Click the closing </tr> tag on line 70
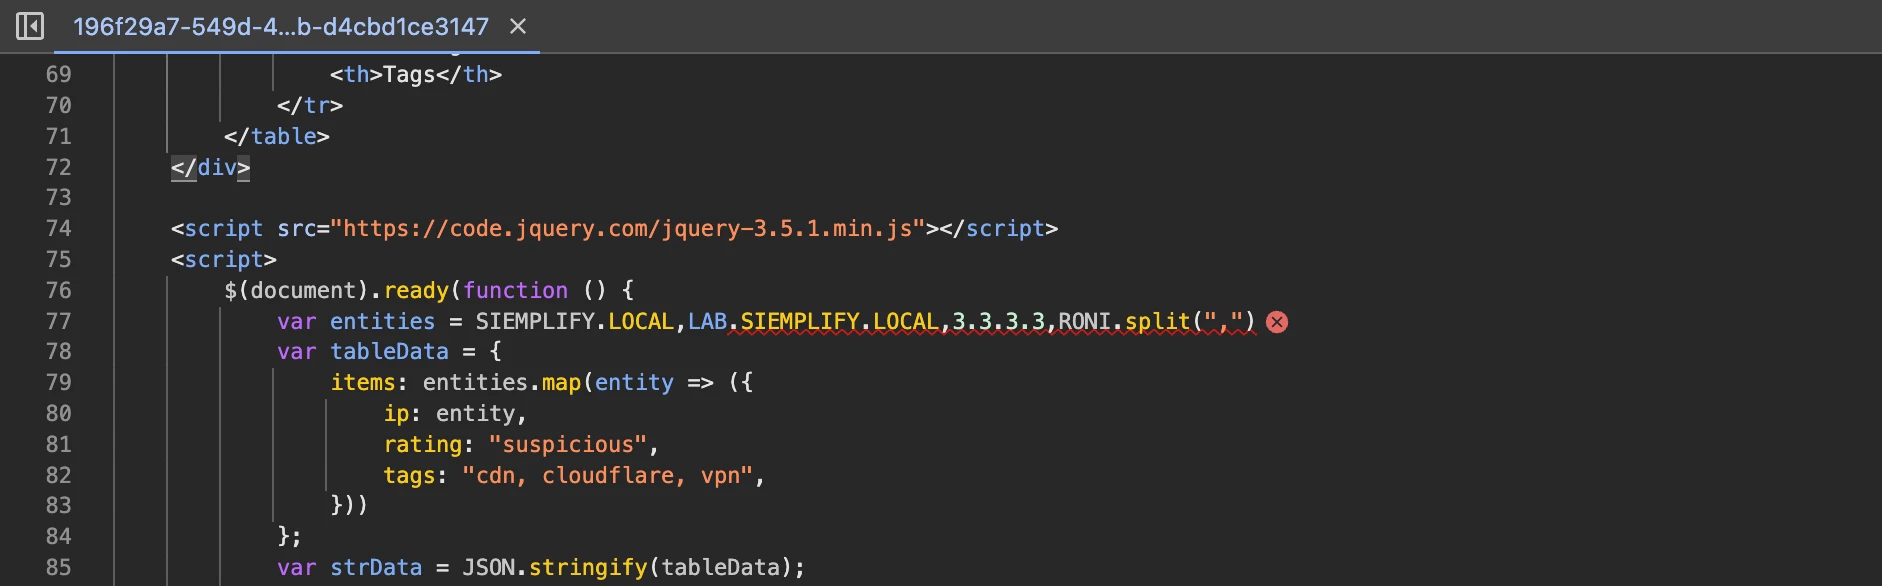 point(310,105)
